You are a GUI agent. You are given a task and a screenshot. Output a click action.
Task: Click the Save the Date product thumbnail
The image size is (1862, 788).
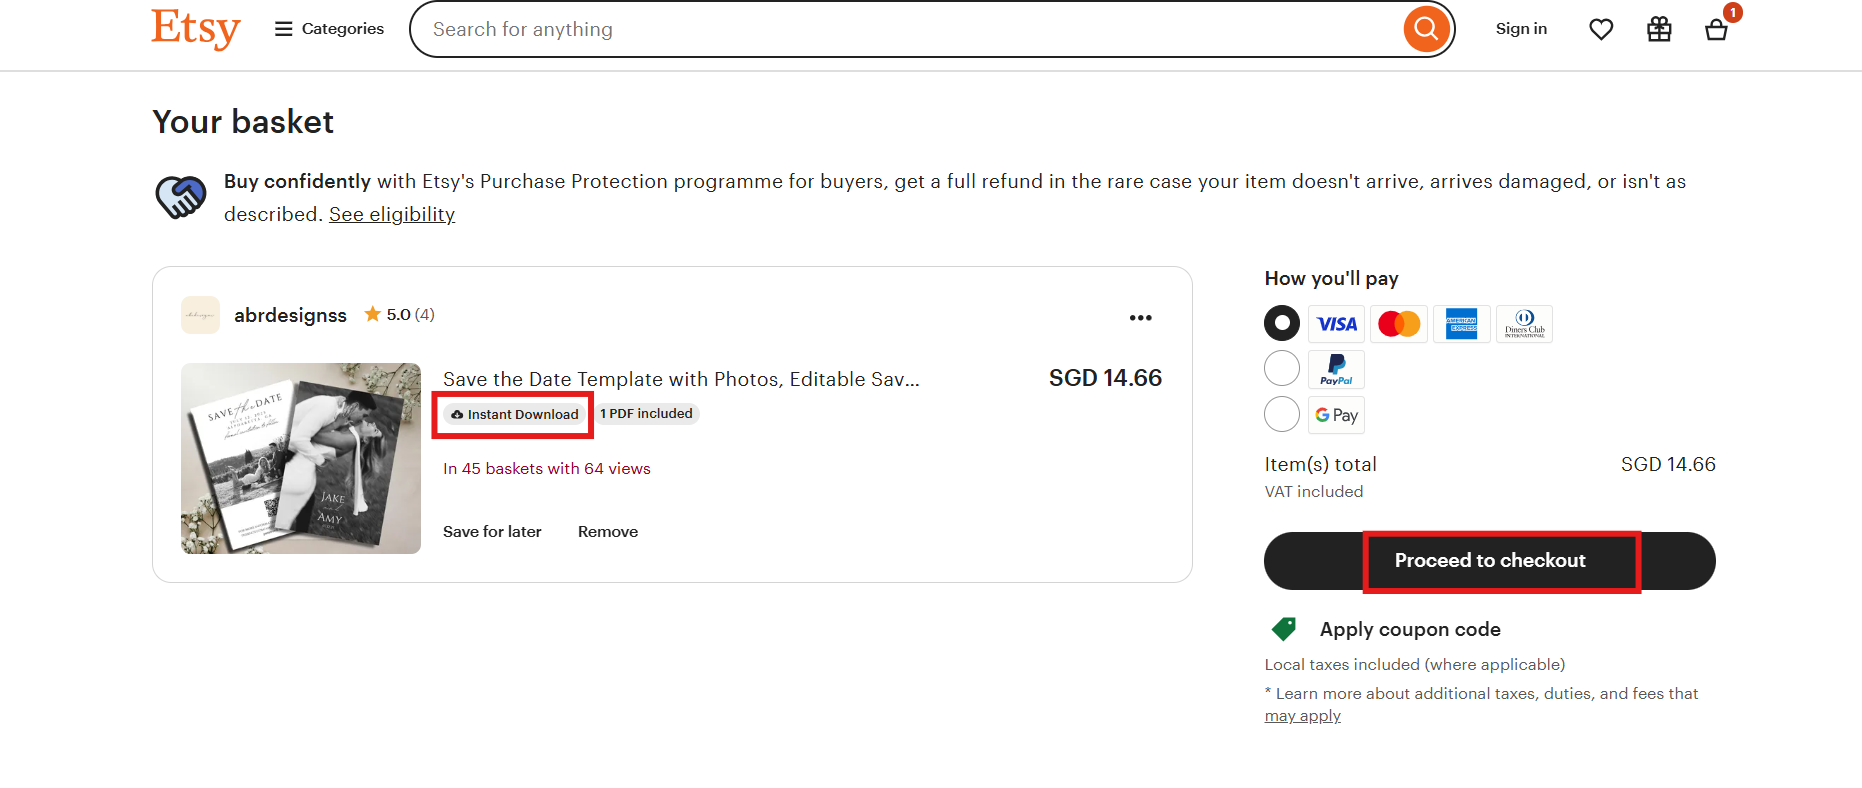(x=300, y=458)
